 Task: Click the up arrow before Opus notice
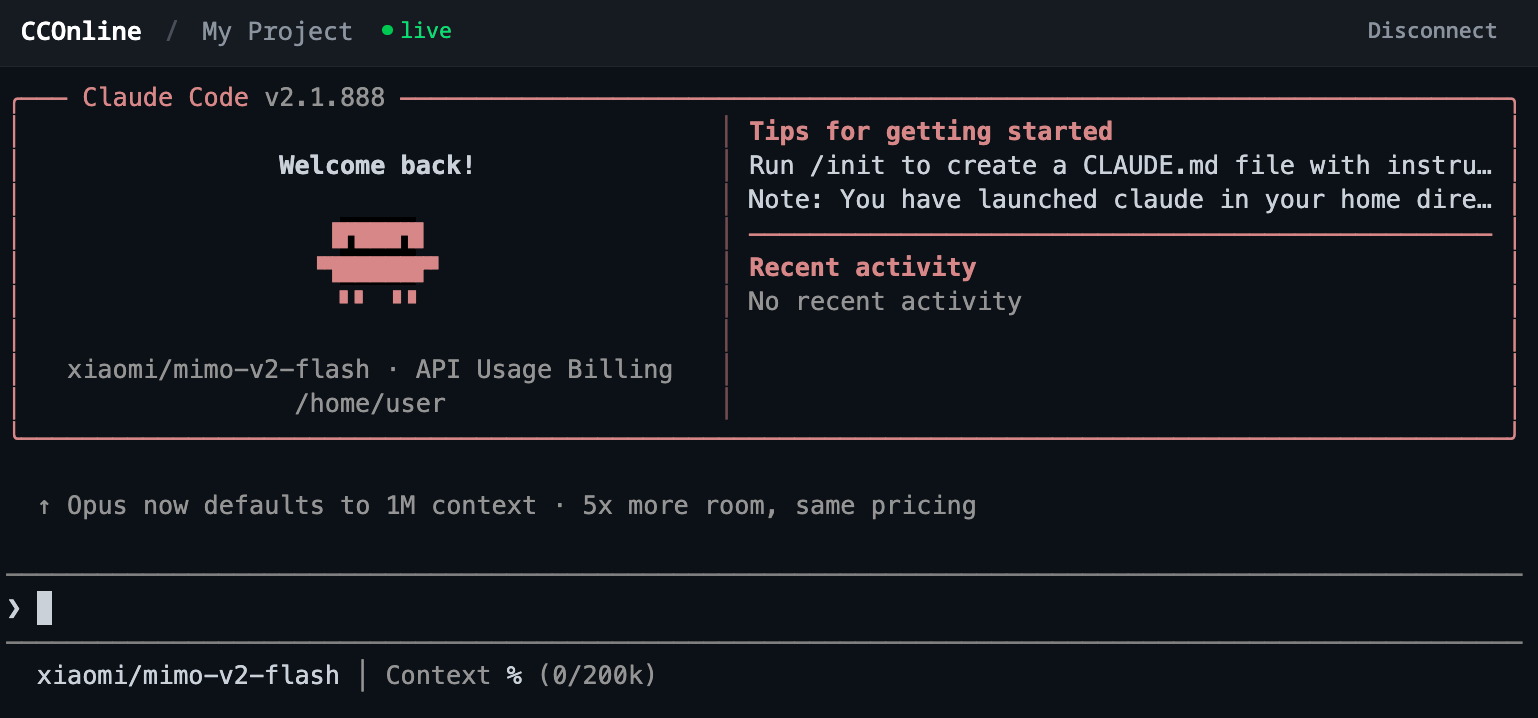coord(44,506)
